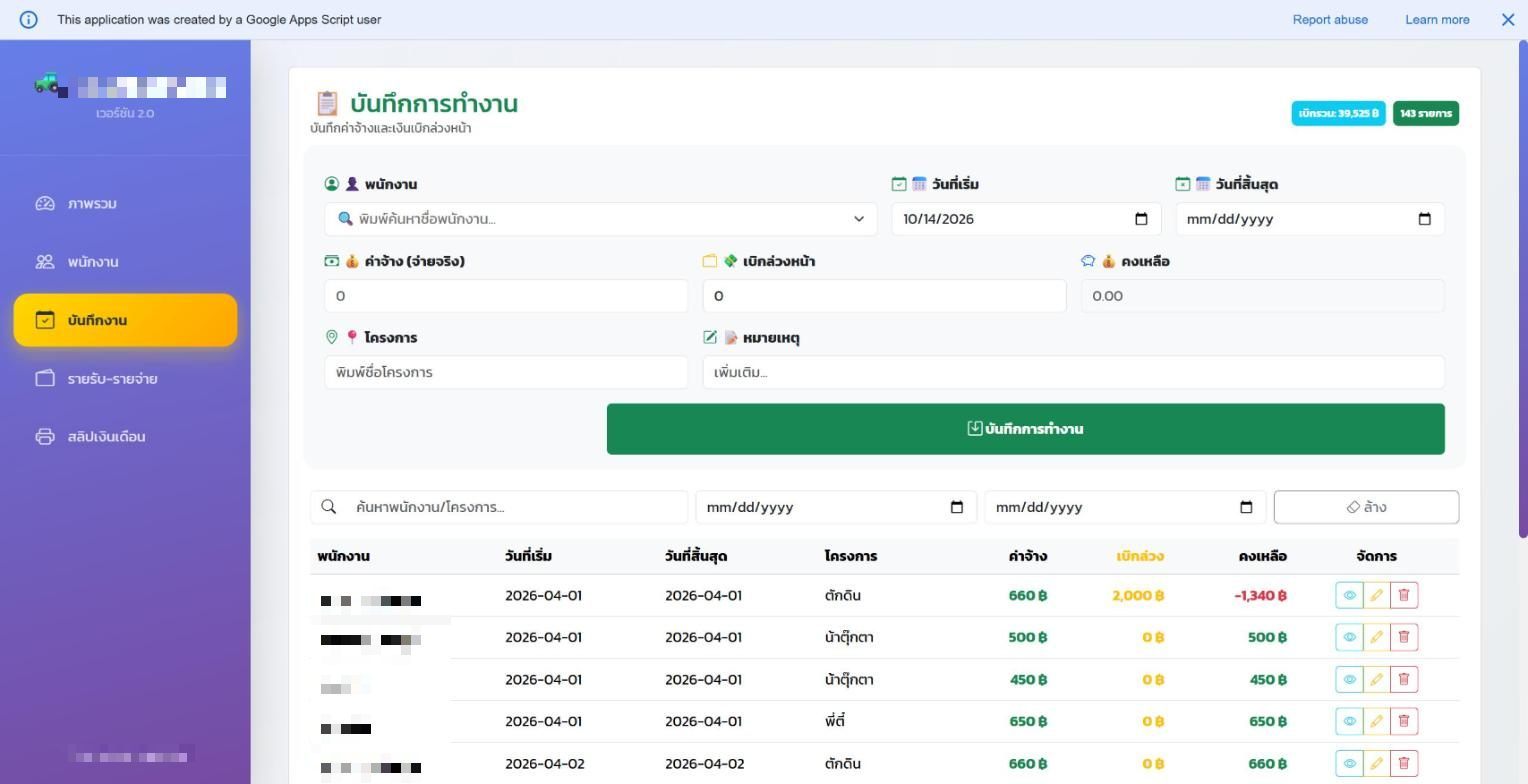Clear filters with the ล้าง button
Viewport: 1528px width, 784px height.
(1366, 507)
